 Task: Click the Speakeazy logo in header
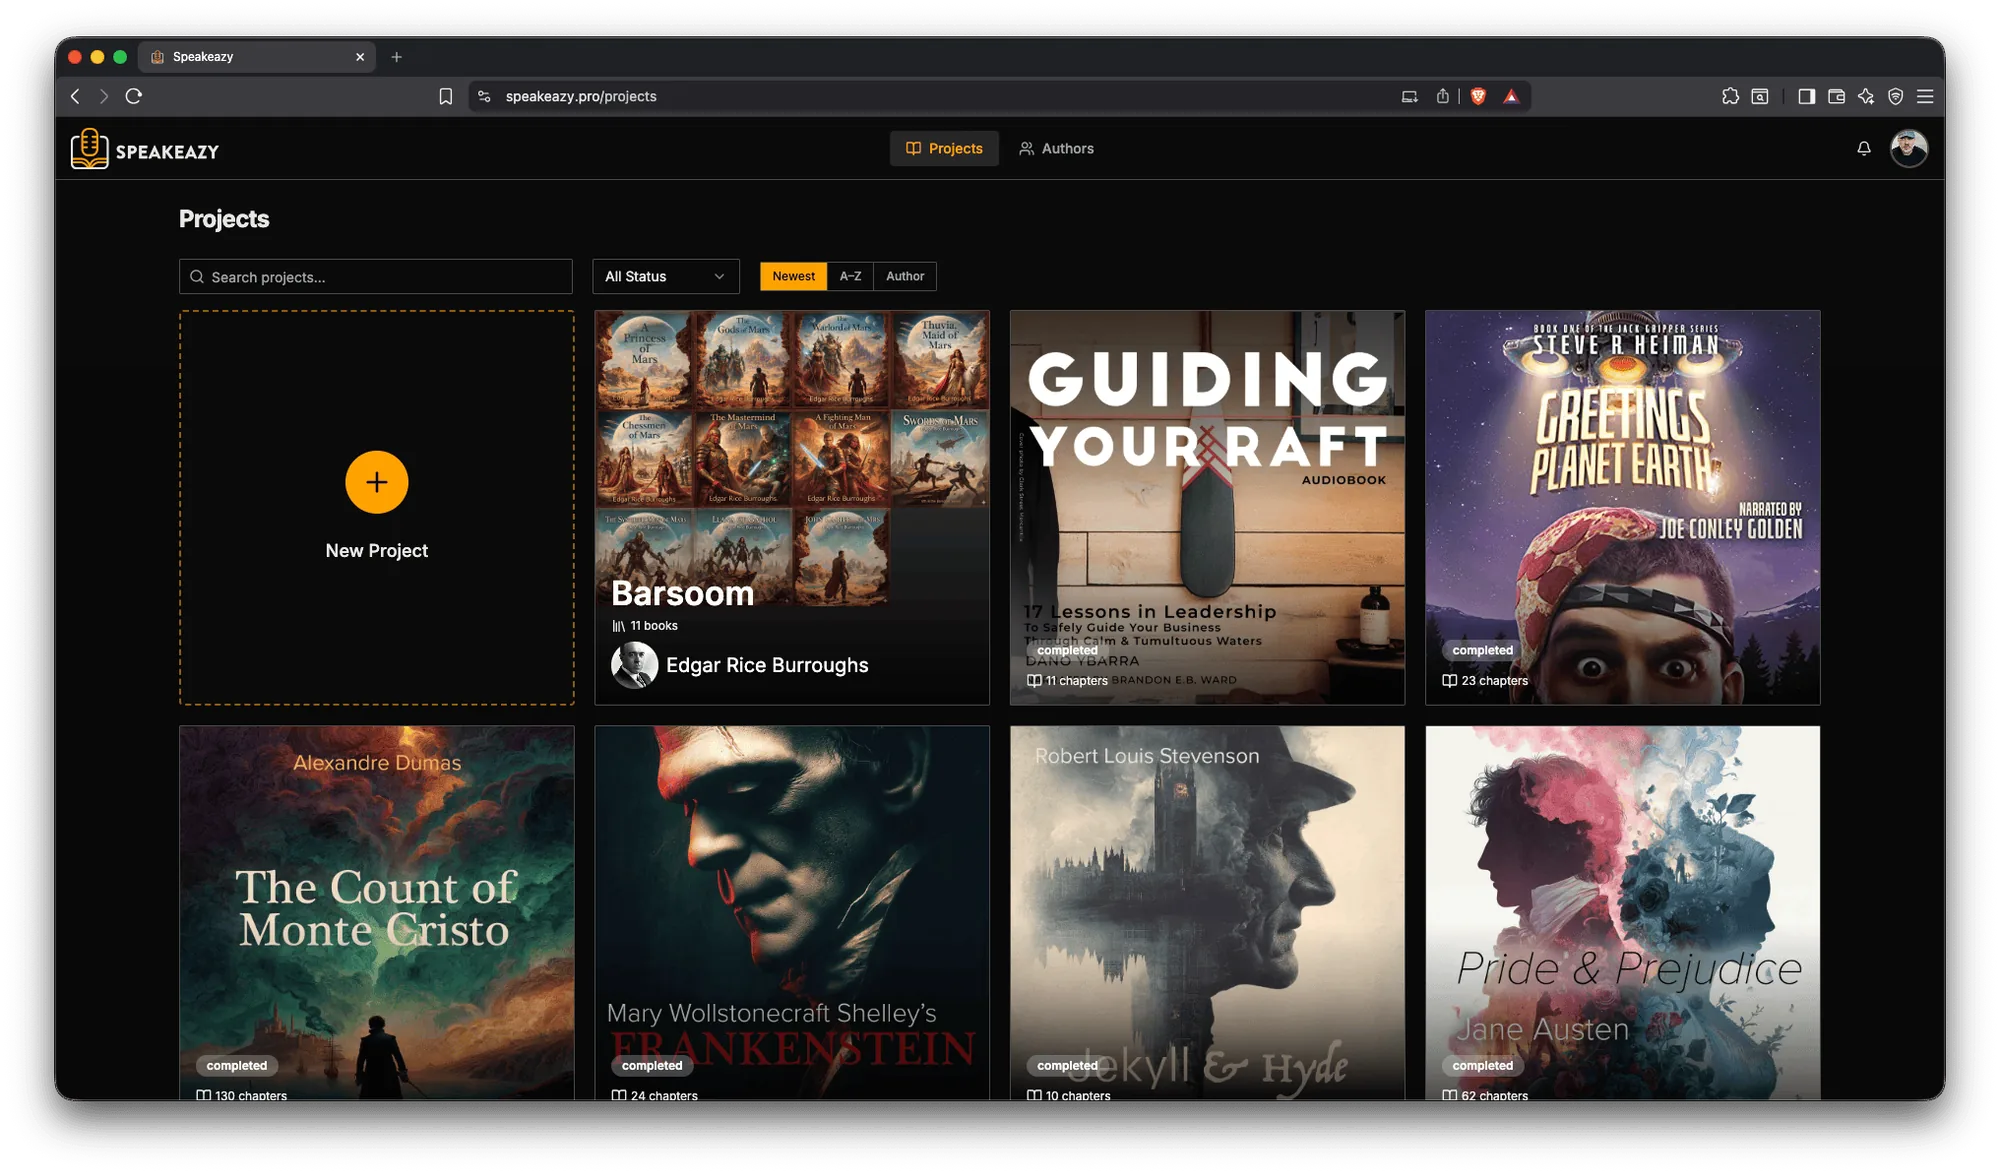145,149
